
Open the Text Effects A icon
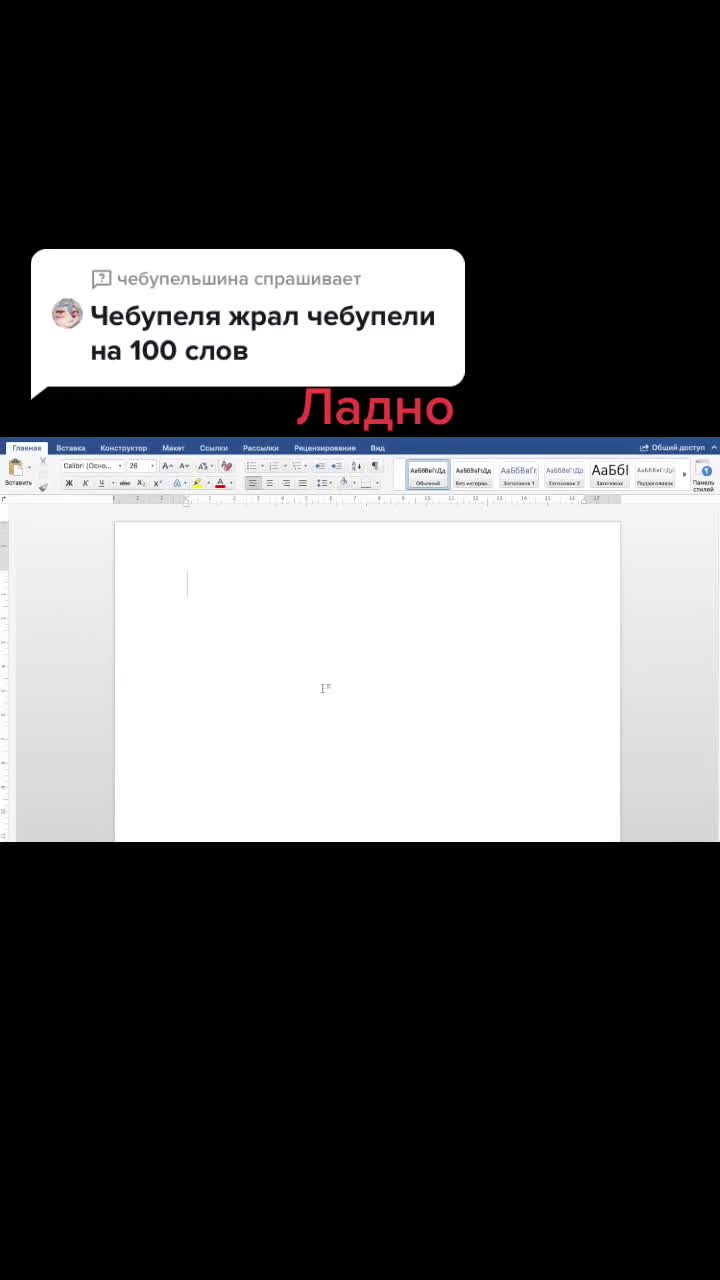(179, 483)
